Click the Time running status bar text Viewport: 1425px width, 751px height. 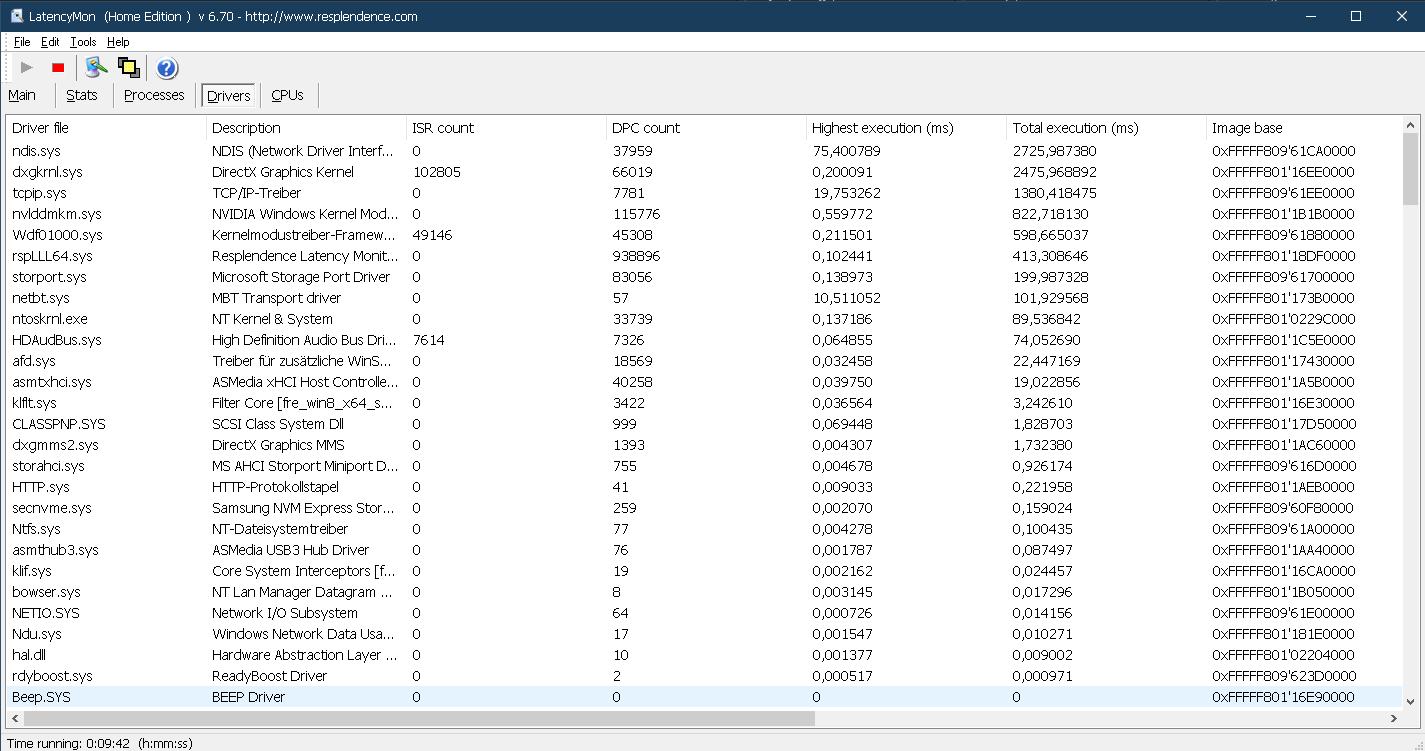(x=100, y=743)
